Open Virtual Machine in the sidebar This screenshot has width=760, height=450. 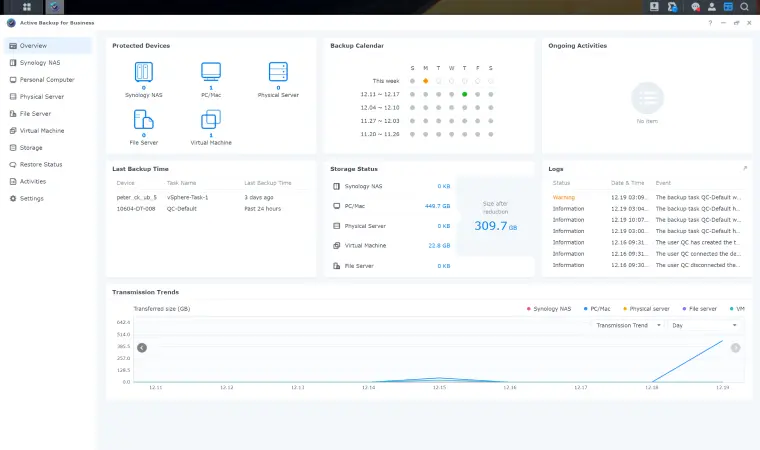[48, 130]
